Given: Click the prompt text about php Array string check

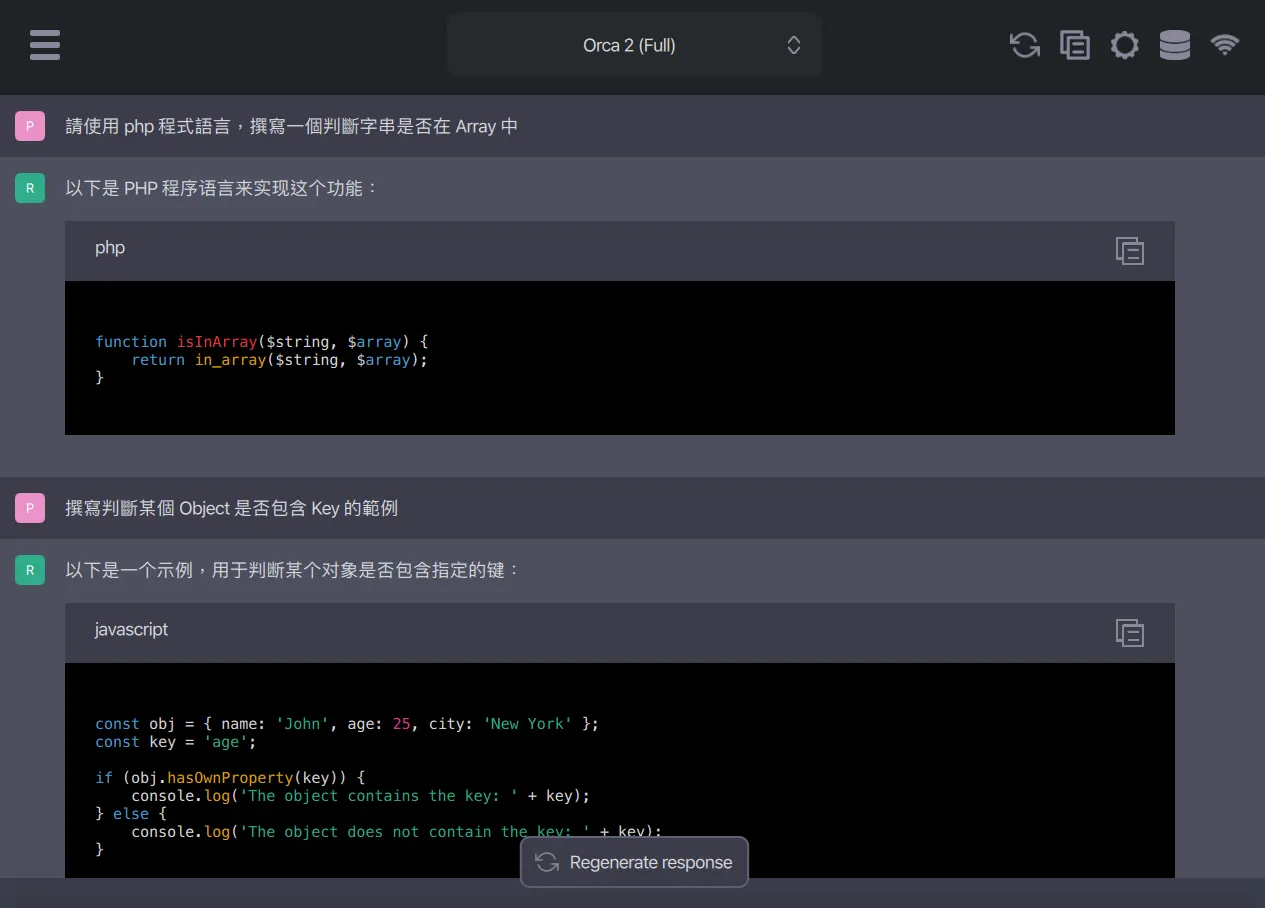Looking at the screenshot, I should click(292, 126).
